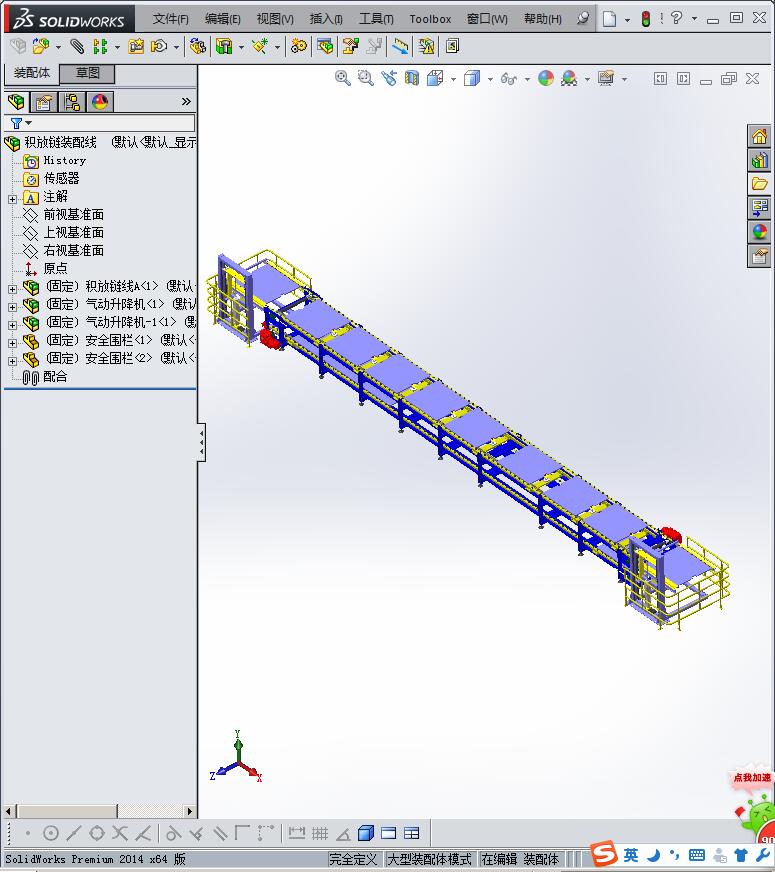The width and height of the screenshot is (775, 872).
Task: Click the Linear Component Pattern icon
Action: click(100, 46)
